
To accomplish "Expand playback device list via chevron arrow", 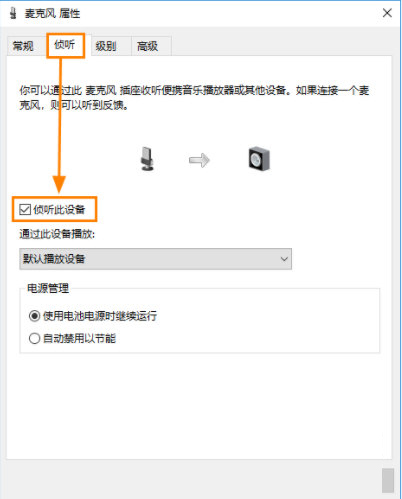I will [x=284, y=259].
